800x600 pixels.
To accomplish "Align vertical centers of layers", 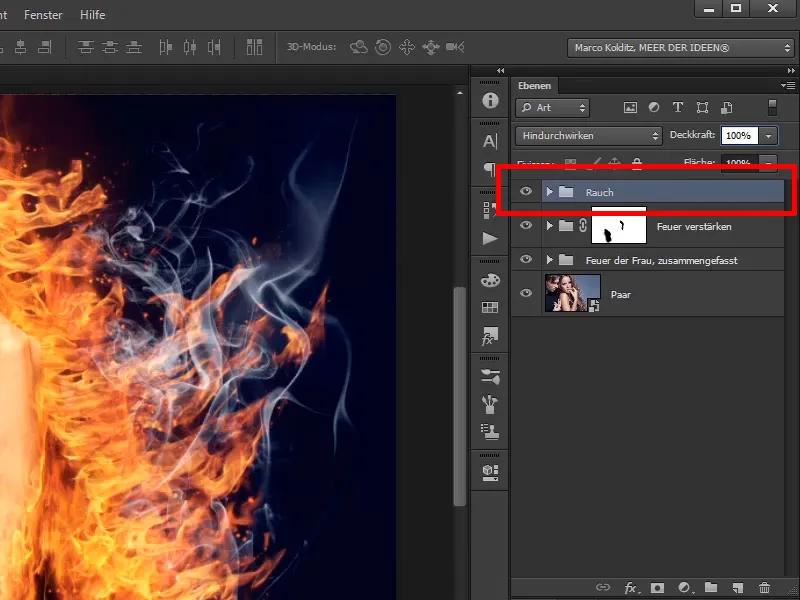I will pyautogui.click(x=20, y=47).
